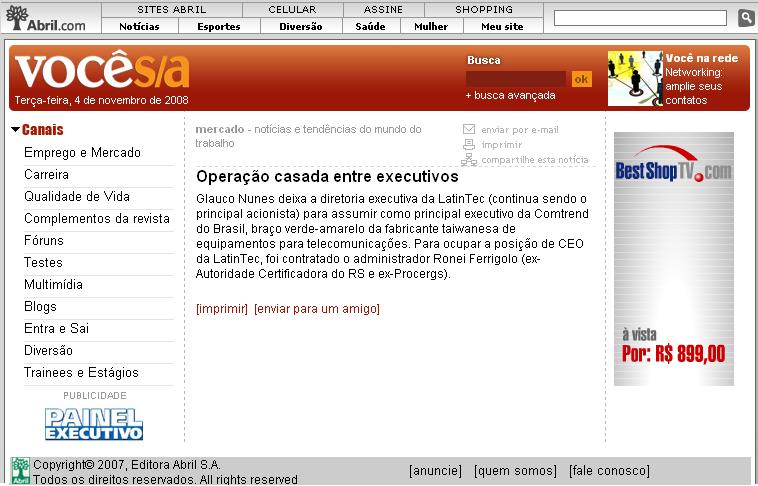Open the Networking 'Você na rede' thumbnail
Image resolution: width=758 pixels, height=486 pixels.
634,78
